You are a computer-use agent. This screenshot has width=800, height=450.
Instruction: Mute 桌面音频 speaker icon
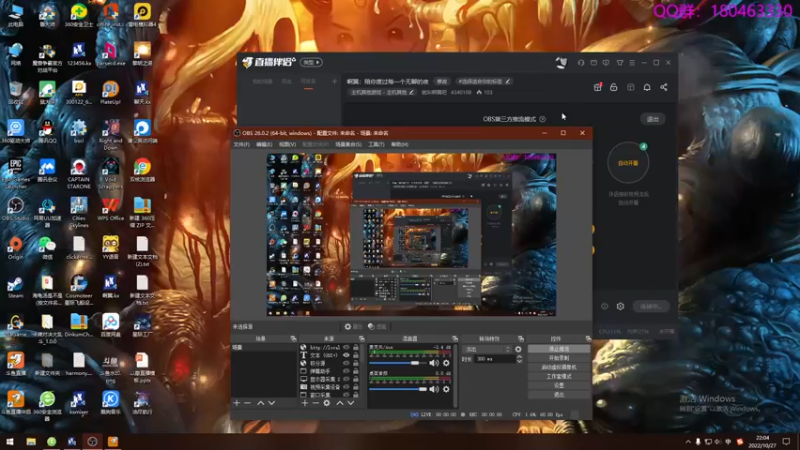[x=434, y=389]
